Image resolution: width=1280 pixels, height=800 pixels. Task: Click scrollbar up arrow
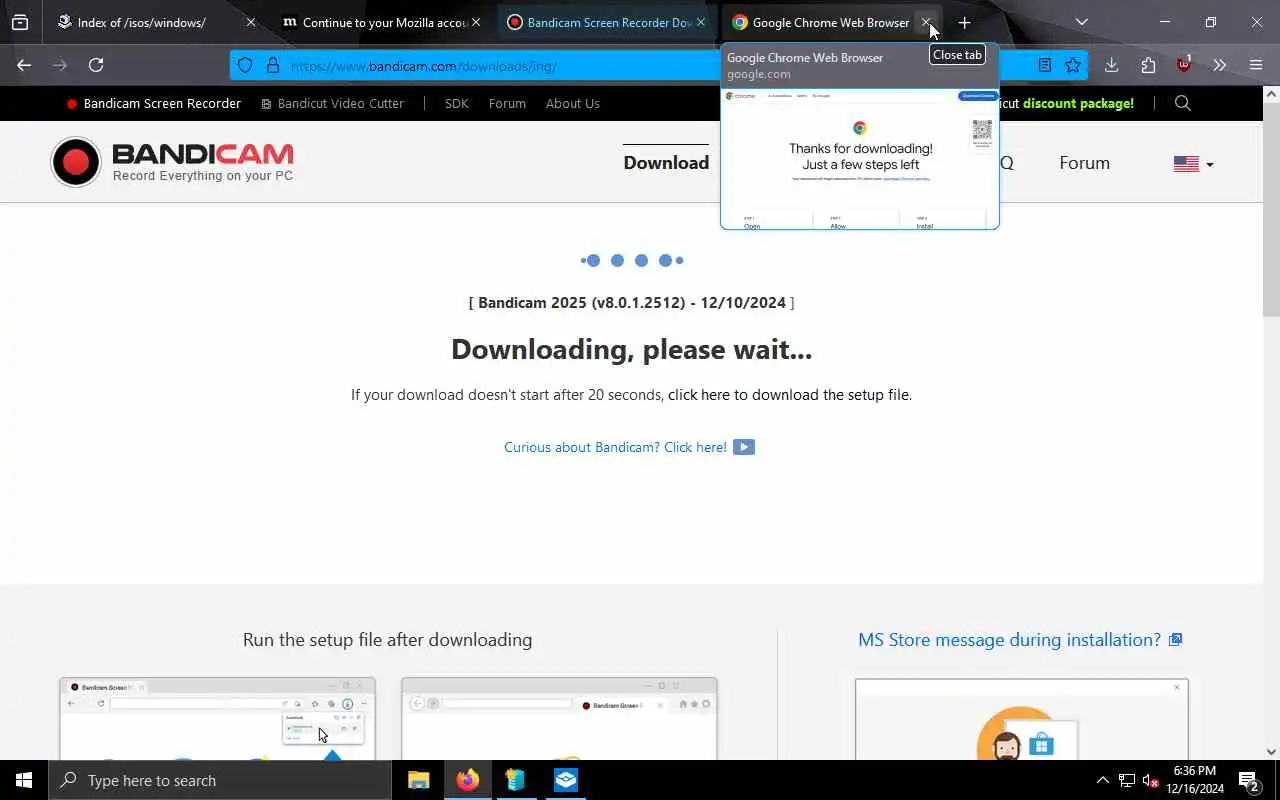tap(1271, 94)
